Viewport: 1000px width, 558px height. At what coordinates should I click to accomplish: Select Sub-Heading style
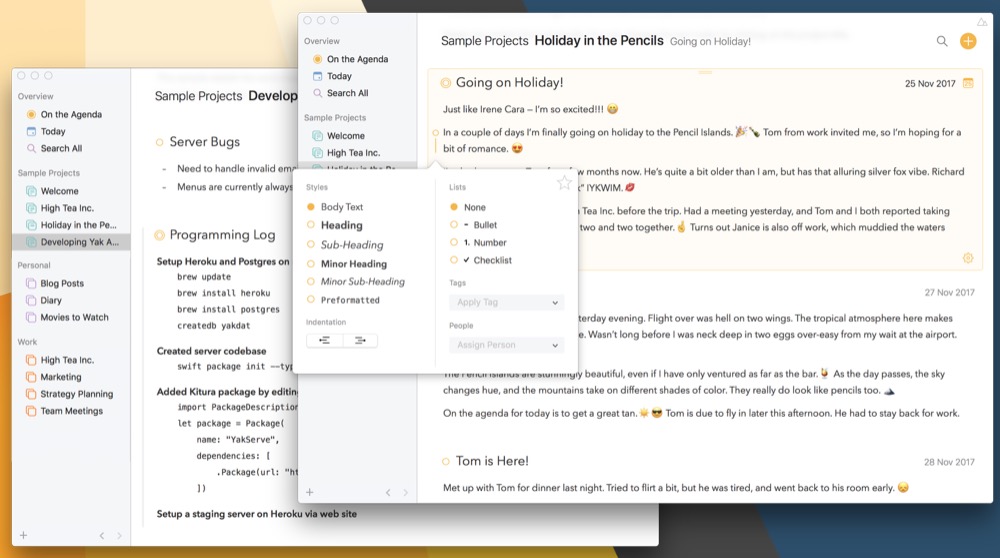coord(345,244)
